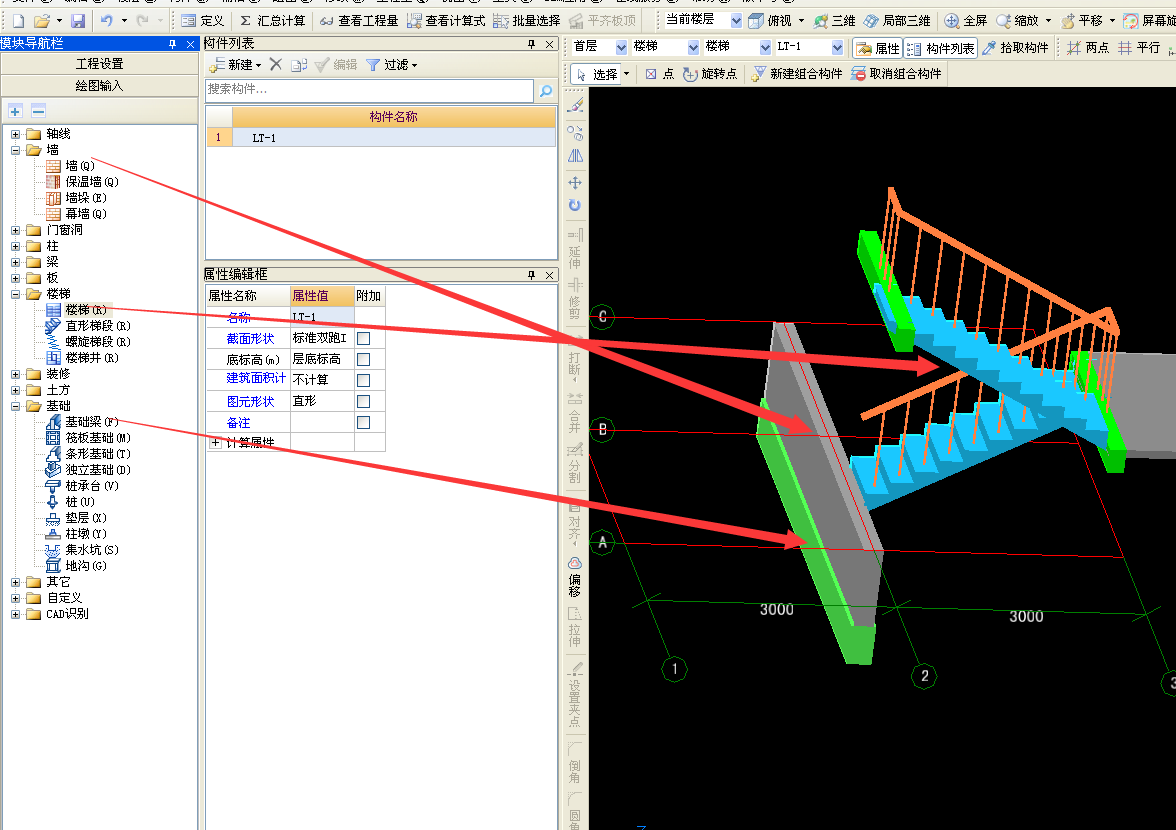Click the Undo arrow icon
Viewport: 1176px width, 830px height.
[x=106, y=21]
